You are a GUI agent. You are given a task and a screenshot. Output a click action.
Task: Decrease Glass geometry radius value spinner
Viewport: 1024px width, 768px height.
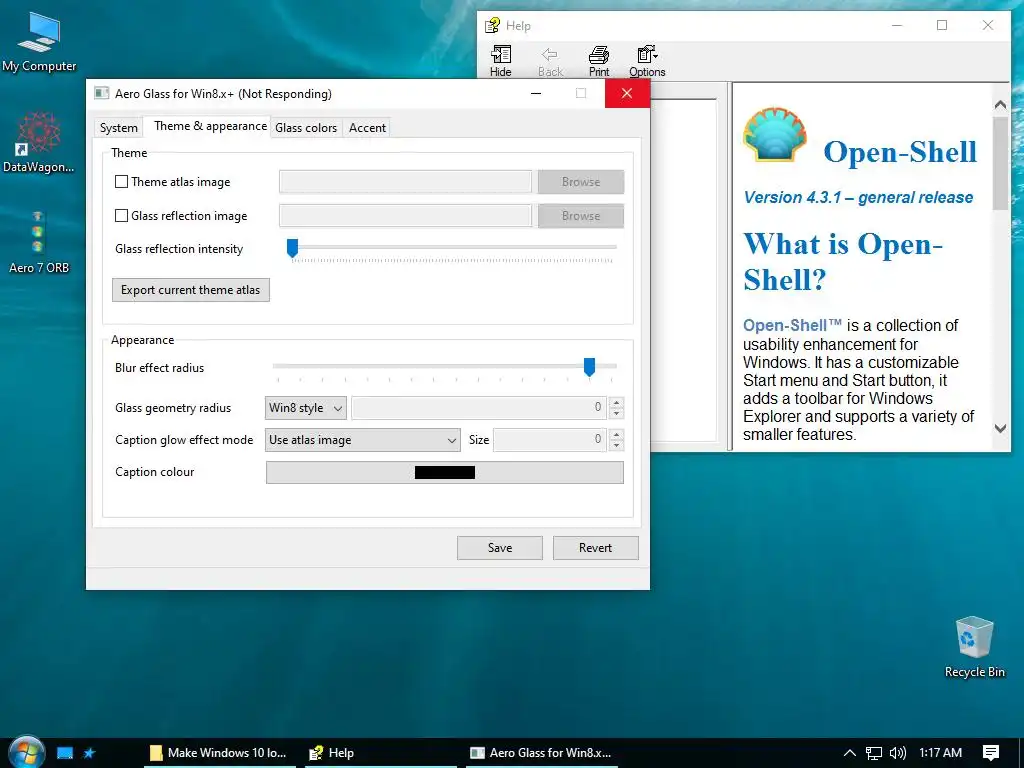click(616, 413)
